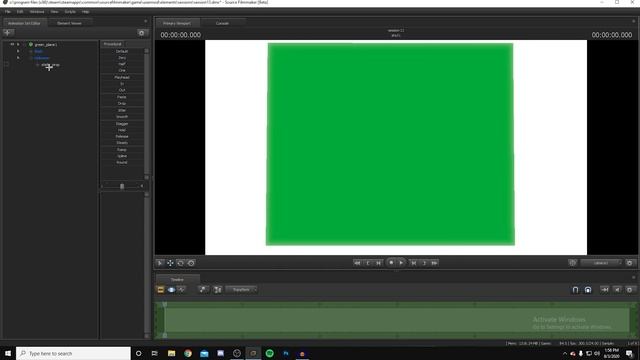Open the Transform dropdown in timeline
This screenshot has height=360, width=640.
click(241, 290)
